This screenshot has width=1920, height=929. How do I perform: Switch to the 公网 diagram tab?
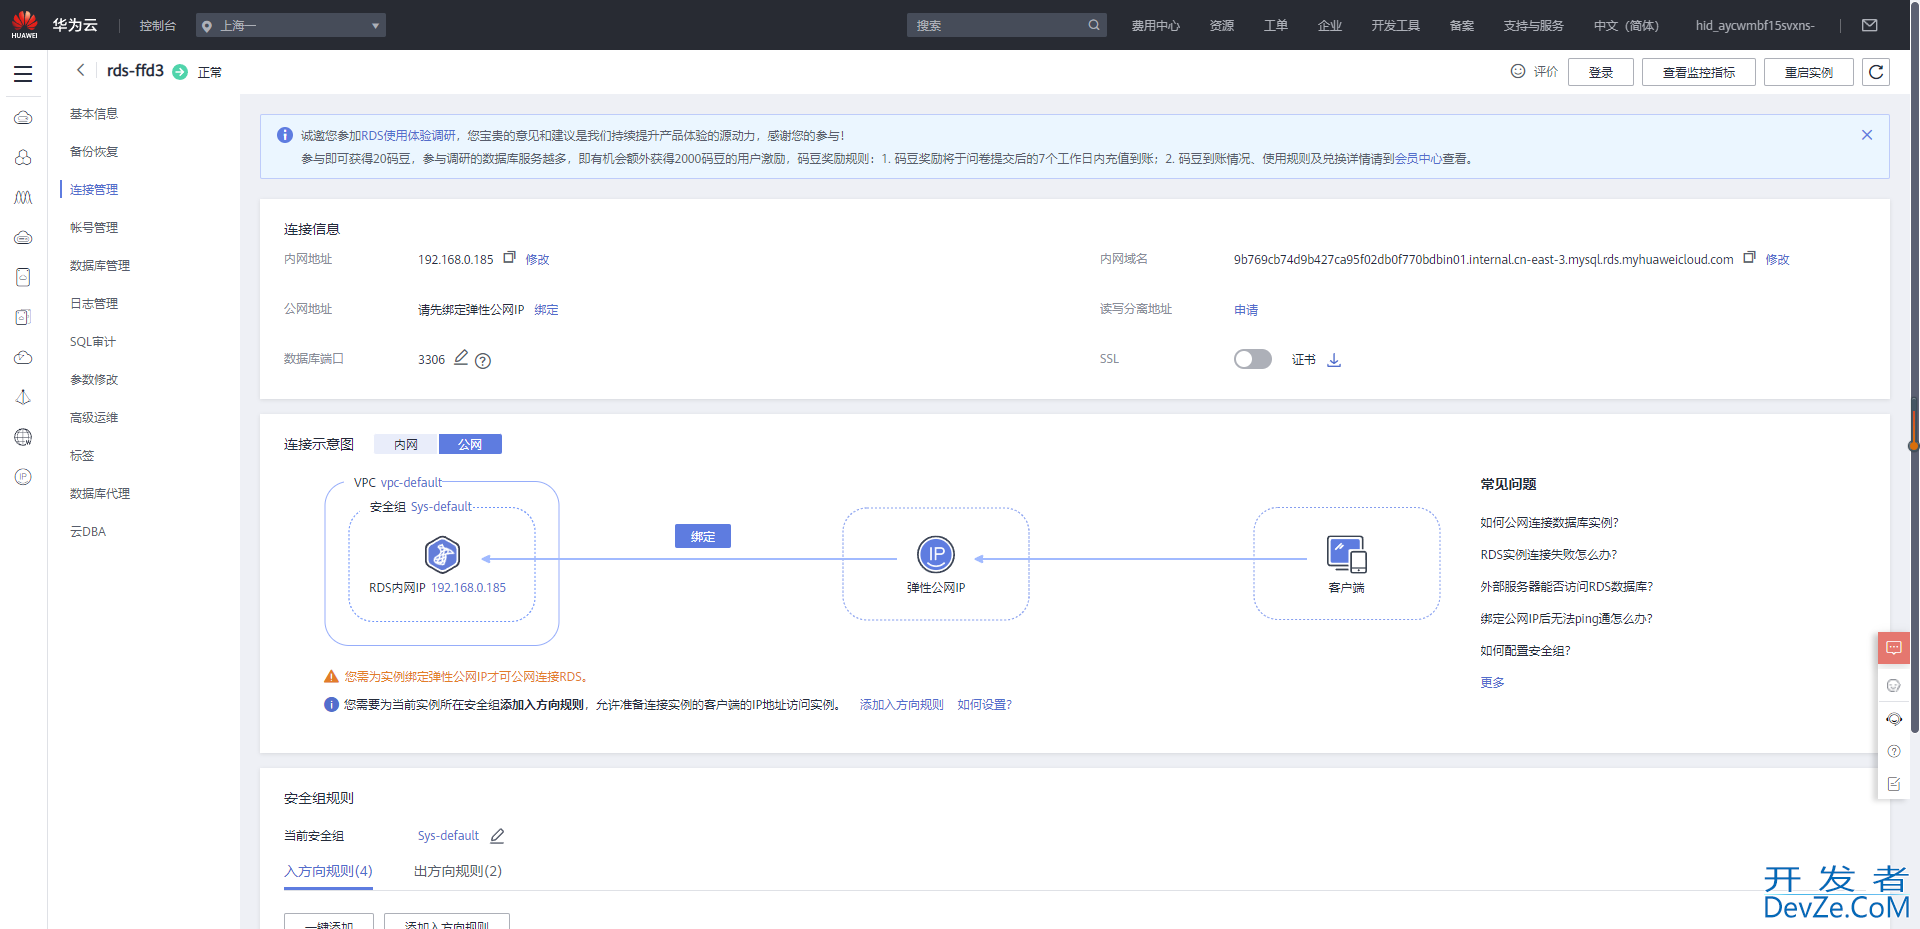tap(470, 444)
